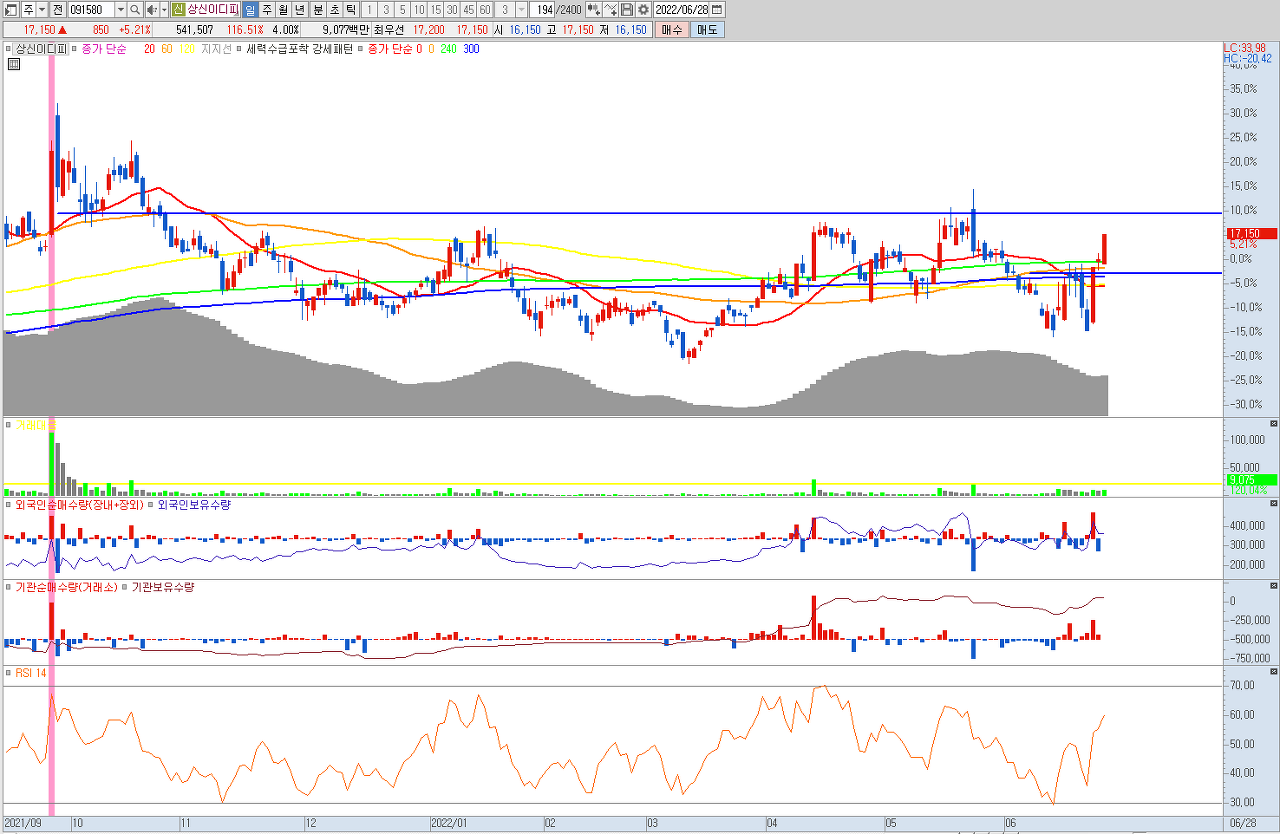This screenshot has height=834, width=1280.
Task: Click the data grid icon below 상신이디피
Action: (13, 64)
